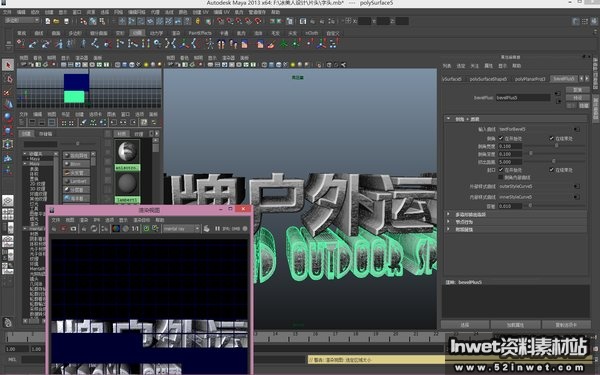Select the Universal Manipulator tool

pyautogui.click(x=8, y=144)
